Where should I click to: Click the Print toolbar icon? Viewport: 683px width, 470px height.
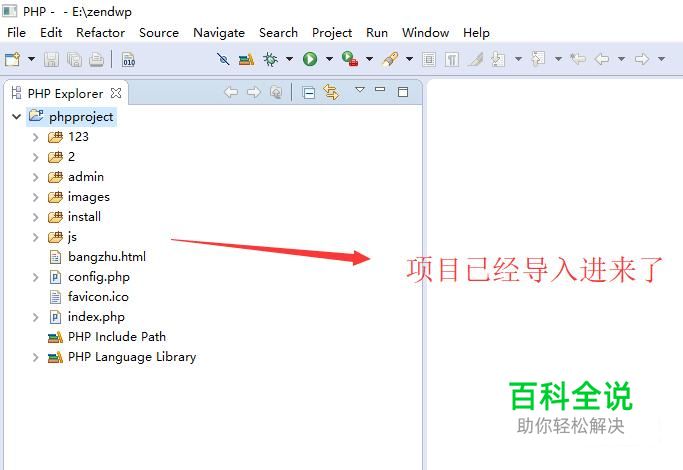point(96,59)
